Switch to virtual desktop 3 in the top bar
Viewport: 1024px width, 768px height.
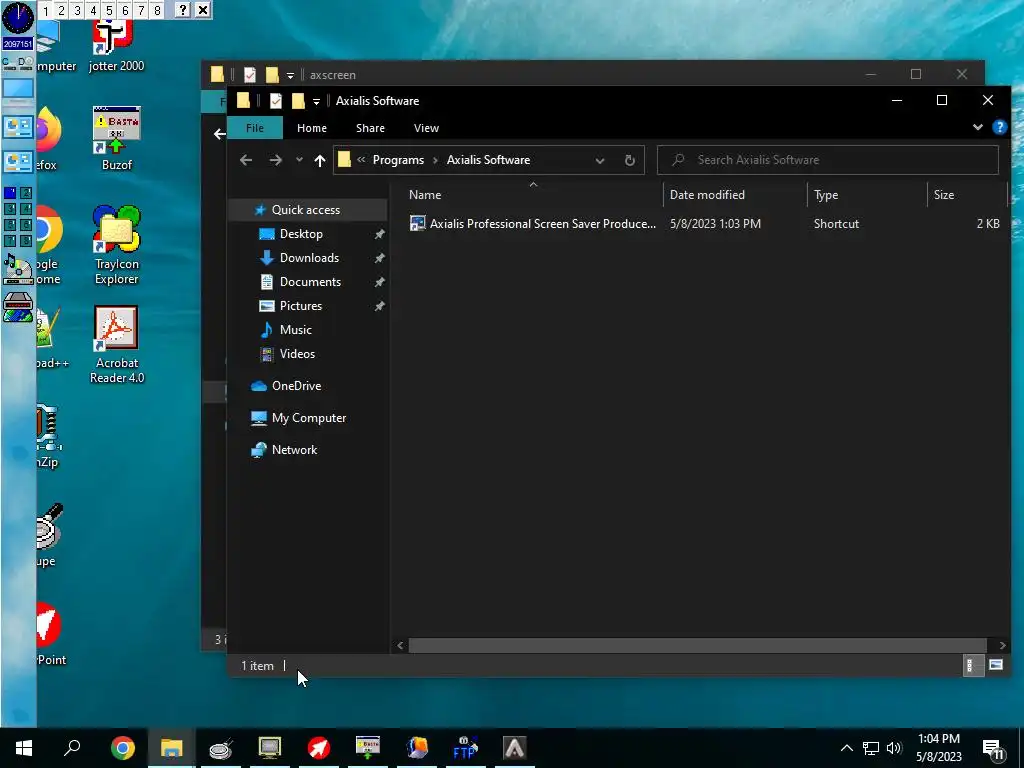pyautogui.click(x=77, y=10)
